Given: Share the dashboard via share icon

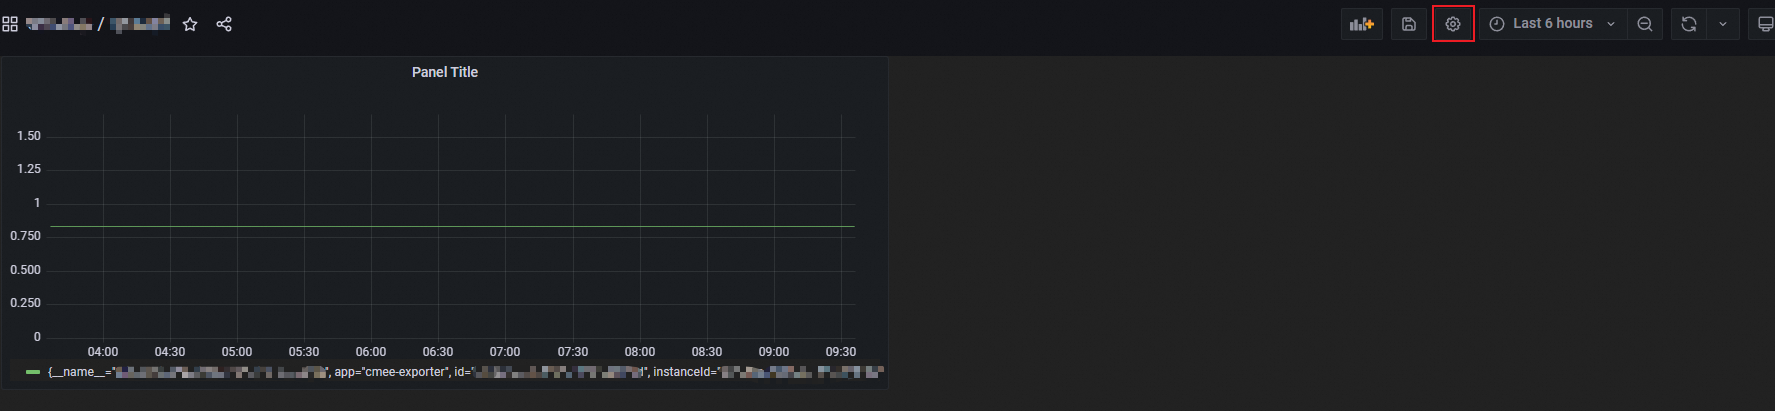Looking at the screenshot, I should pos(224,24).
